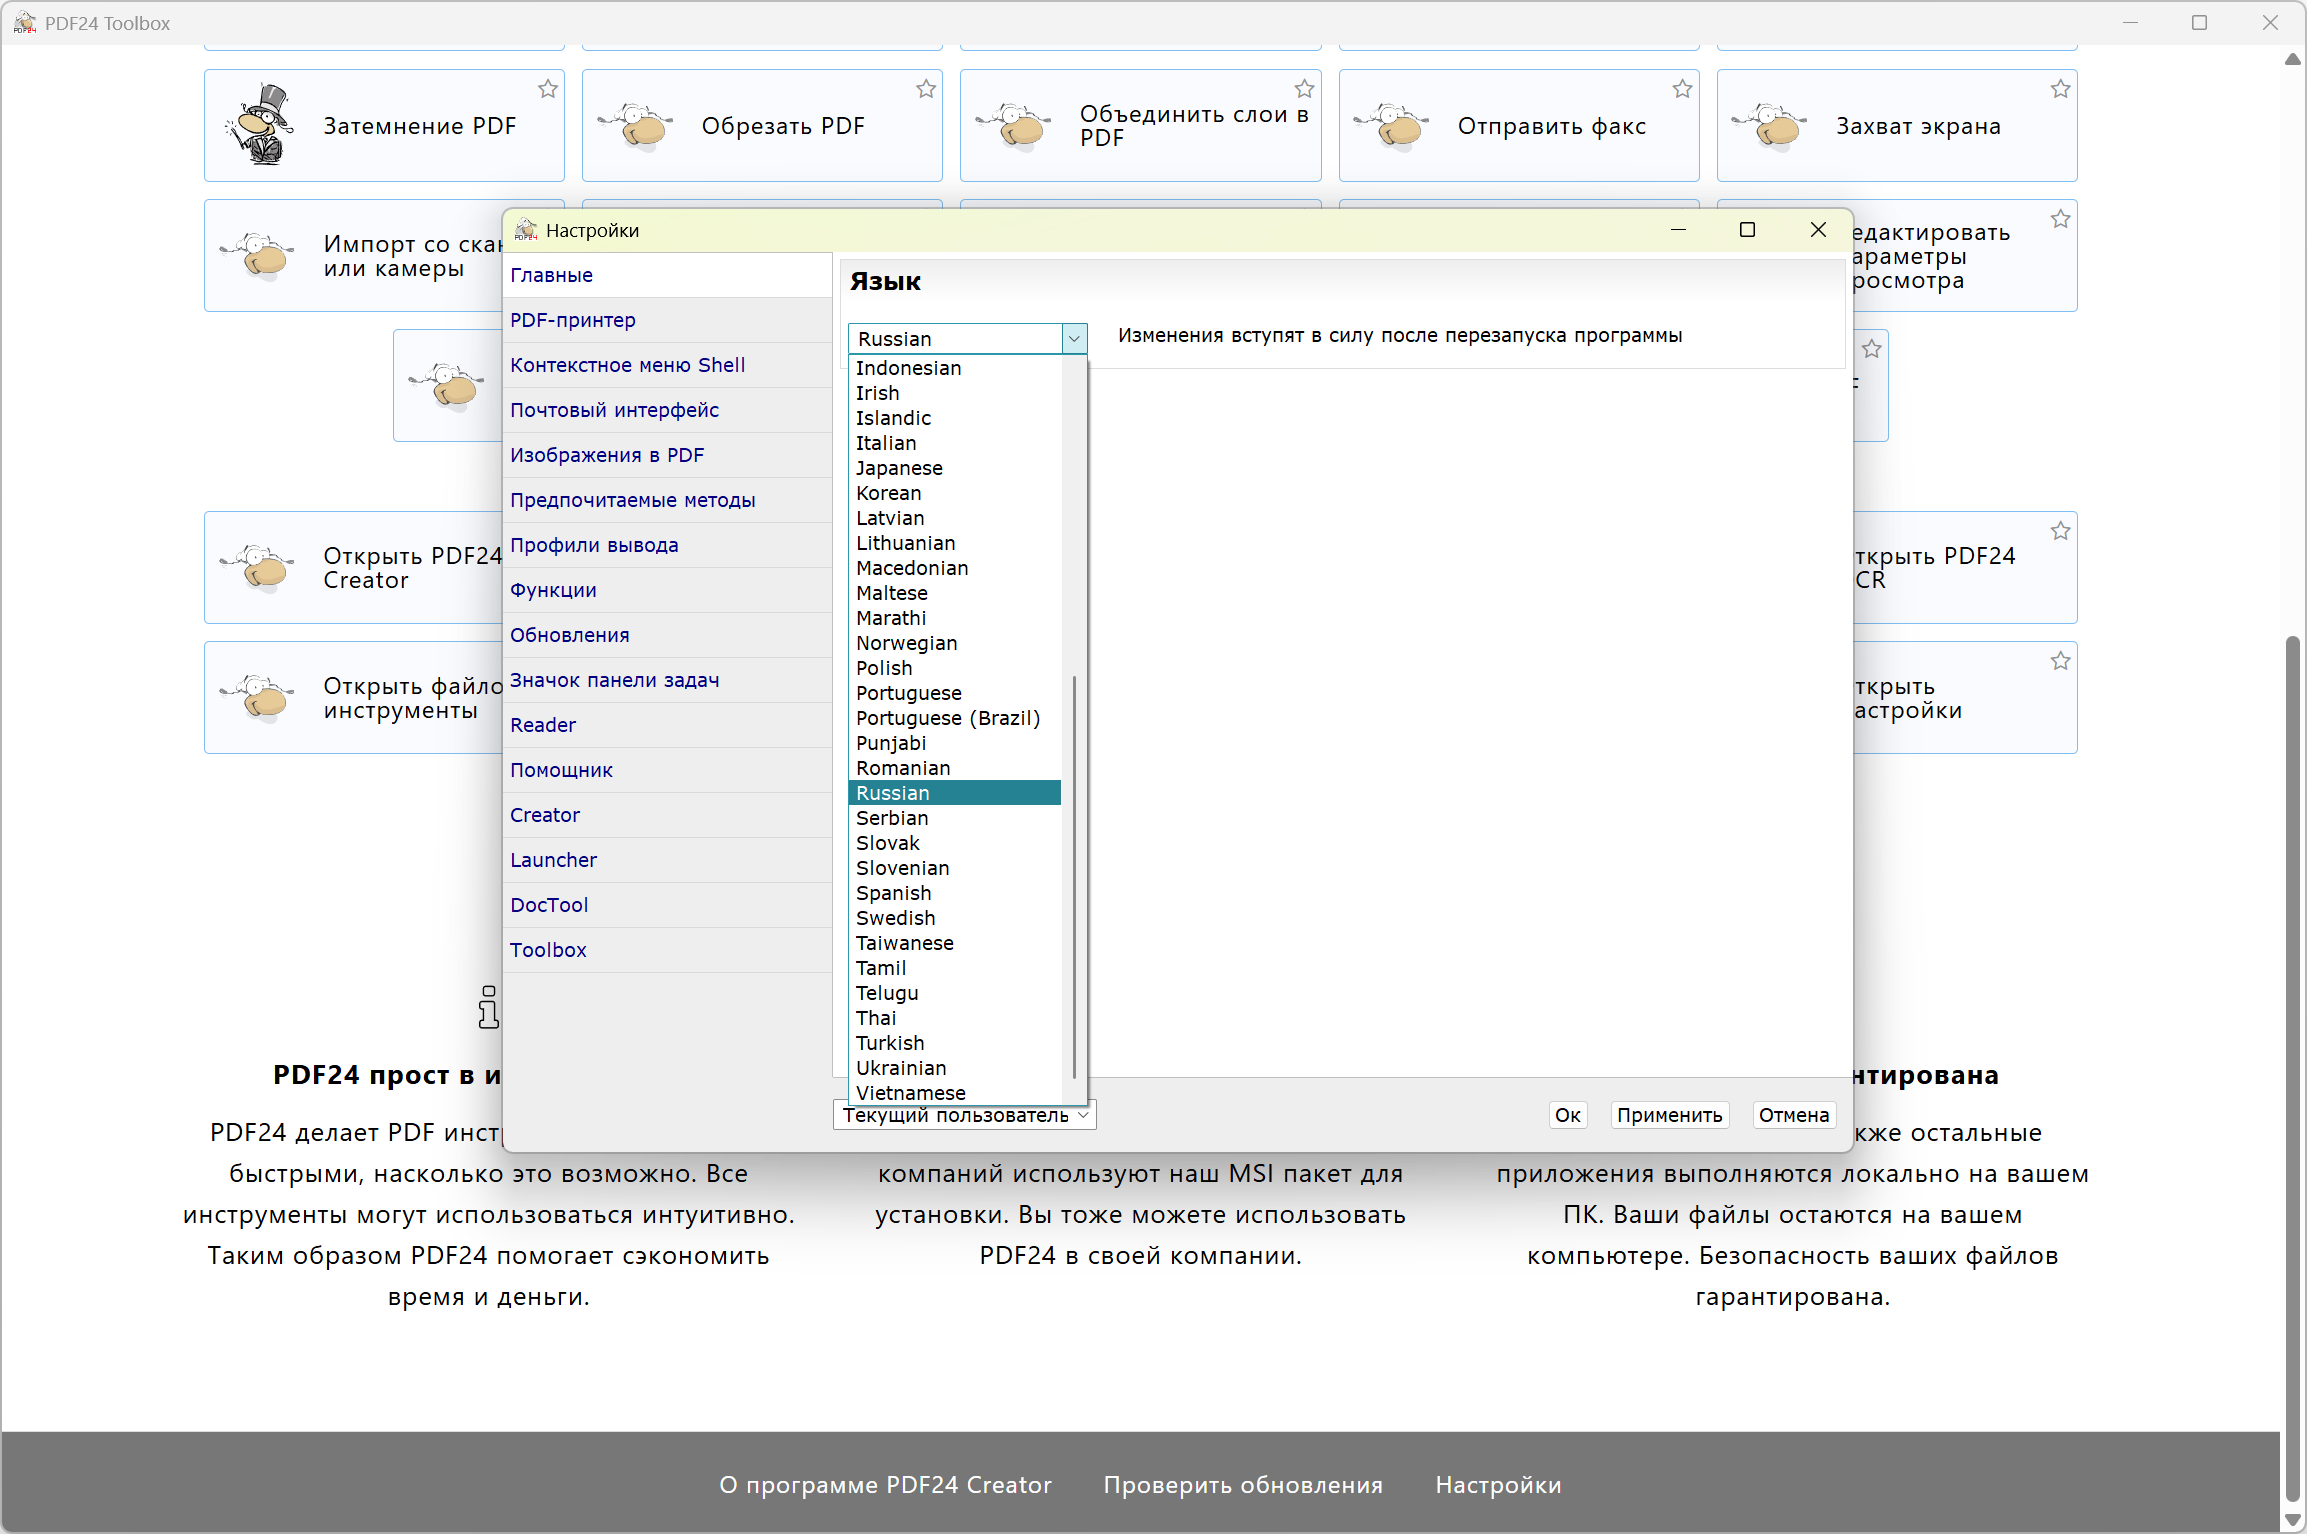Viewport: 2307px width, 1534px height.
Task: Open Предпочитаемые методы settings
Action: [x=668, y=500]
